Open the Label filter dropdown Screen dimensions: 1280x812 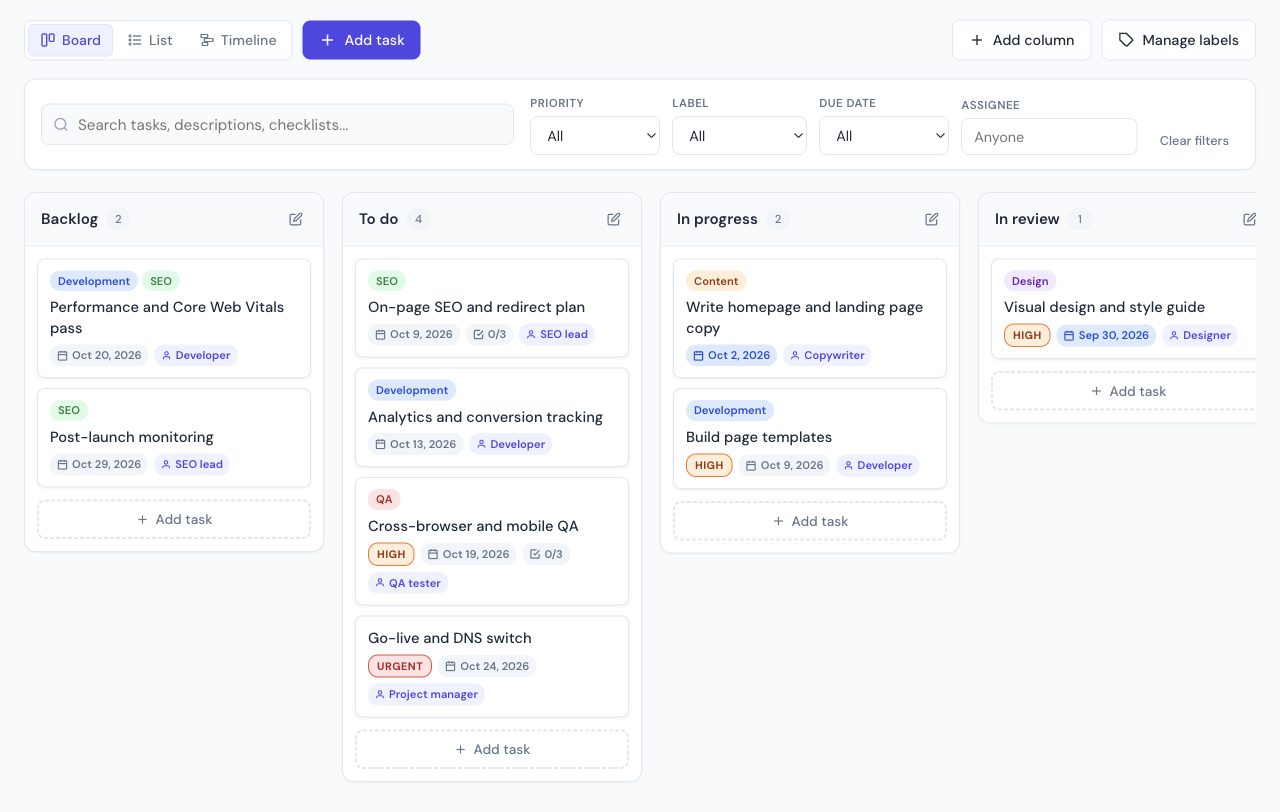(x=739, y=136)
